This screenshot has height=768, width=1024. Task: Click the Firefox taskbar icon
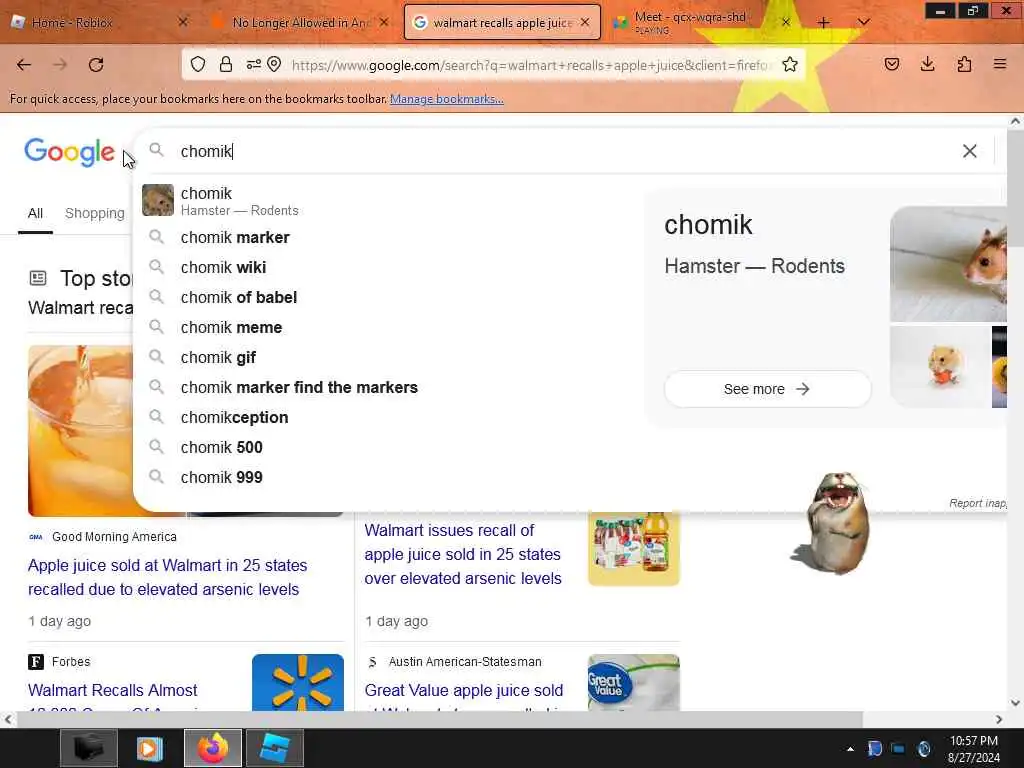pos(213,748)
